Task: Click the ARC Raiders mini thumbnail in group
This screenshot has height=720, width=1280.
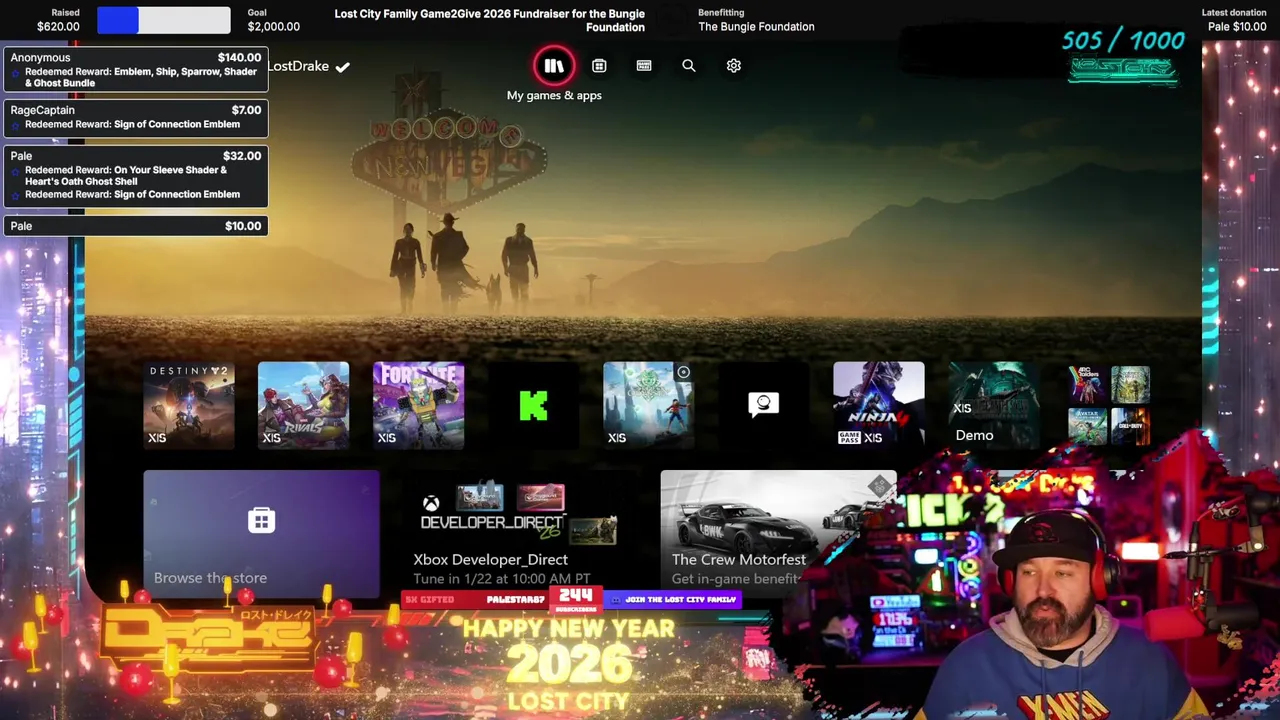Action: (1087, 385)
